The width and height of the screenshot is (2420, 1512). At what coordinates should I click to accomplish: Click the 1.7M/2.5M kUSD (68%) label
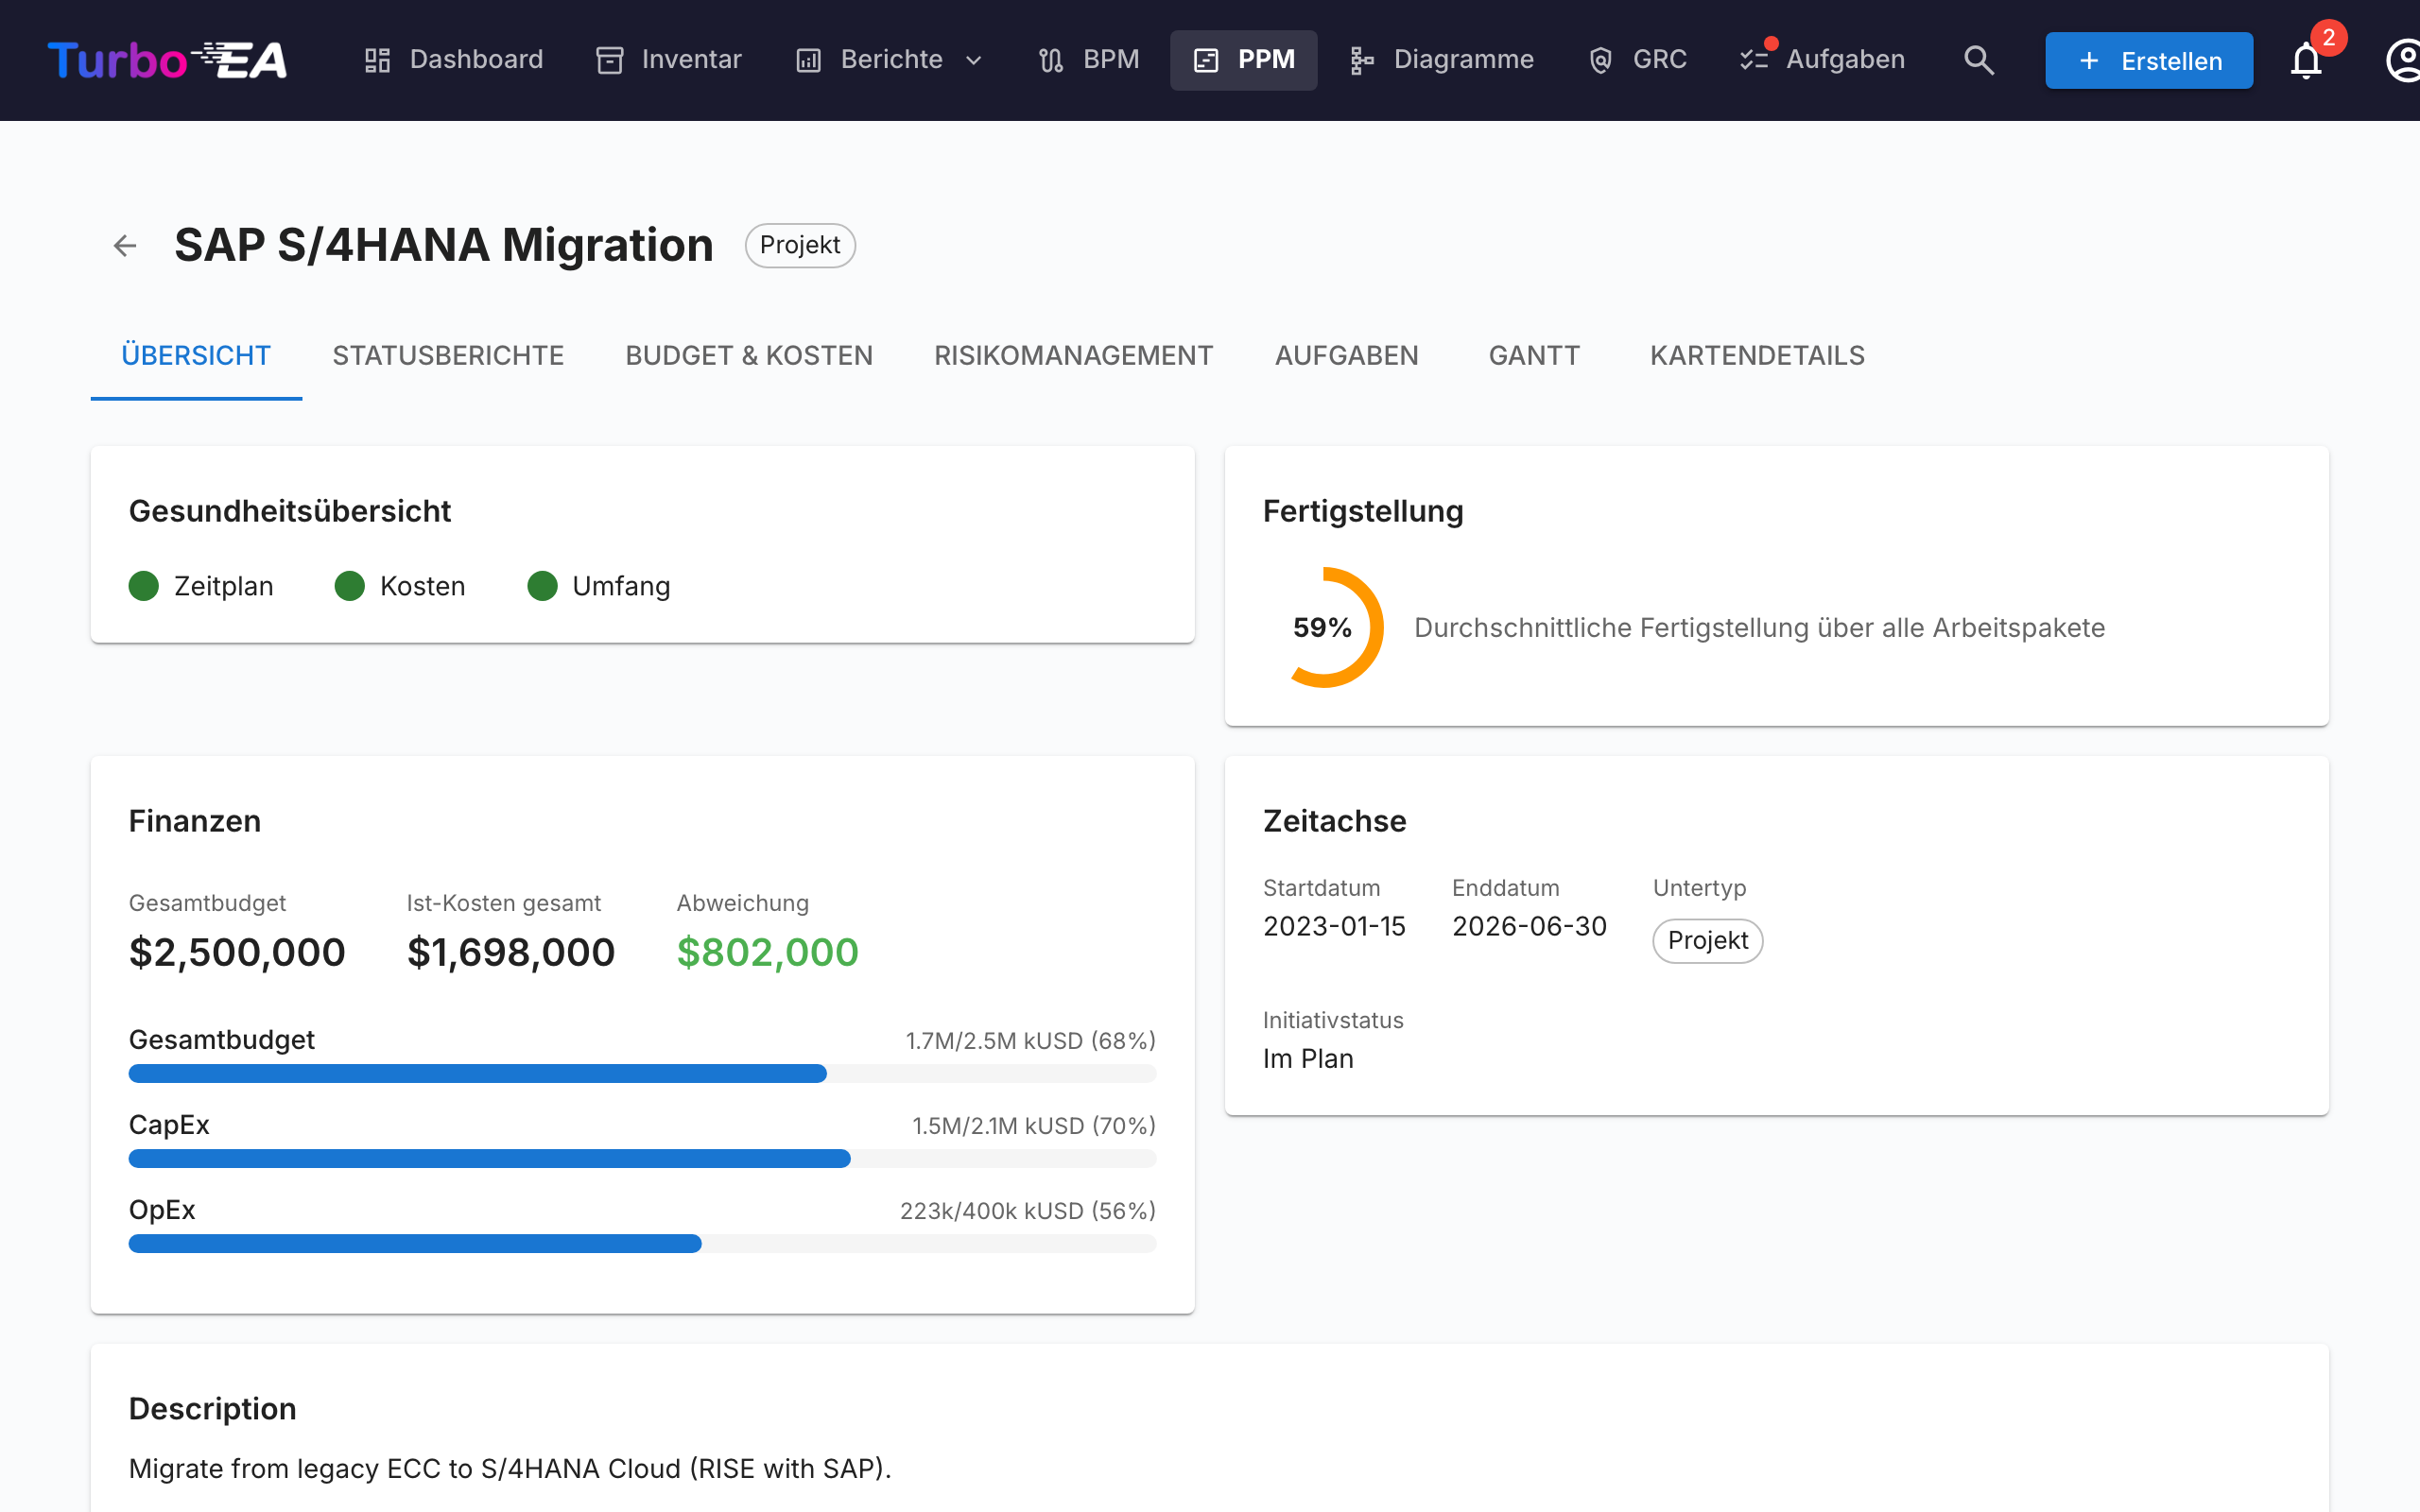point(1031,1041)
